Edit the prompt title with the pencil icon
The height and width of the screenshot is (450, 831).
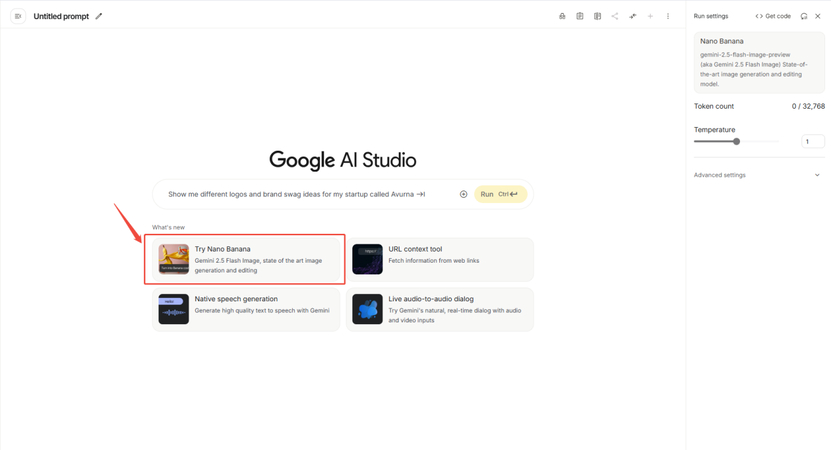(99, 16)
